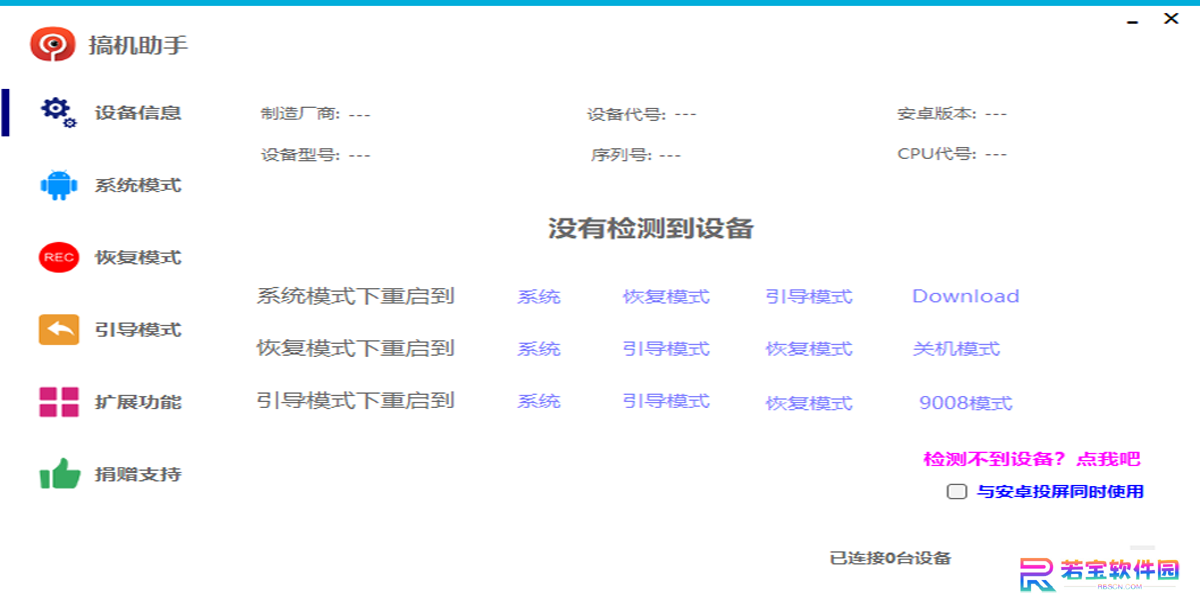Click the 没有检测到设备 status heading

click(651, 228)
